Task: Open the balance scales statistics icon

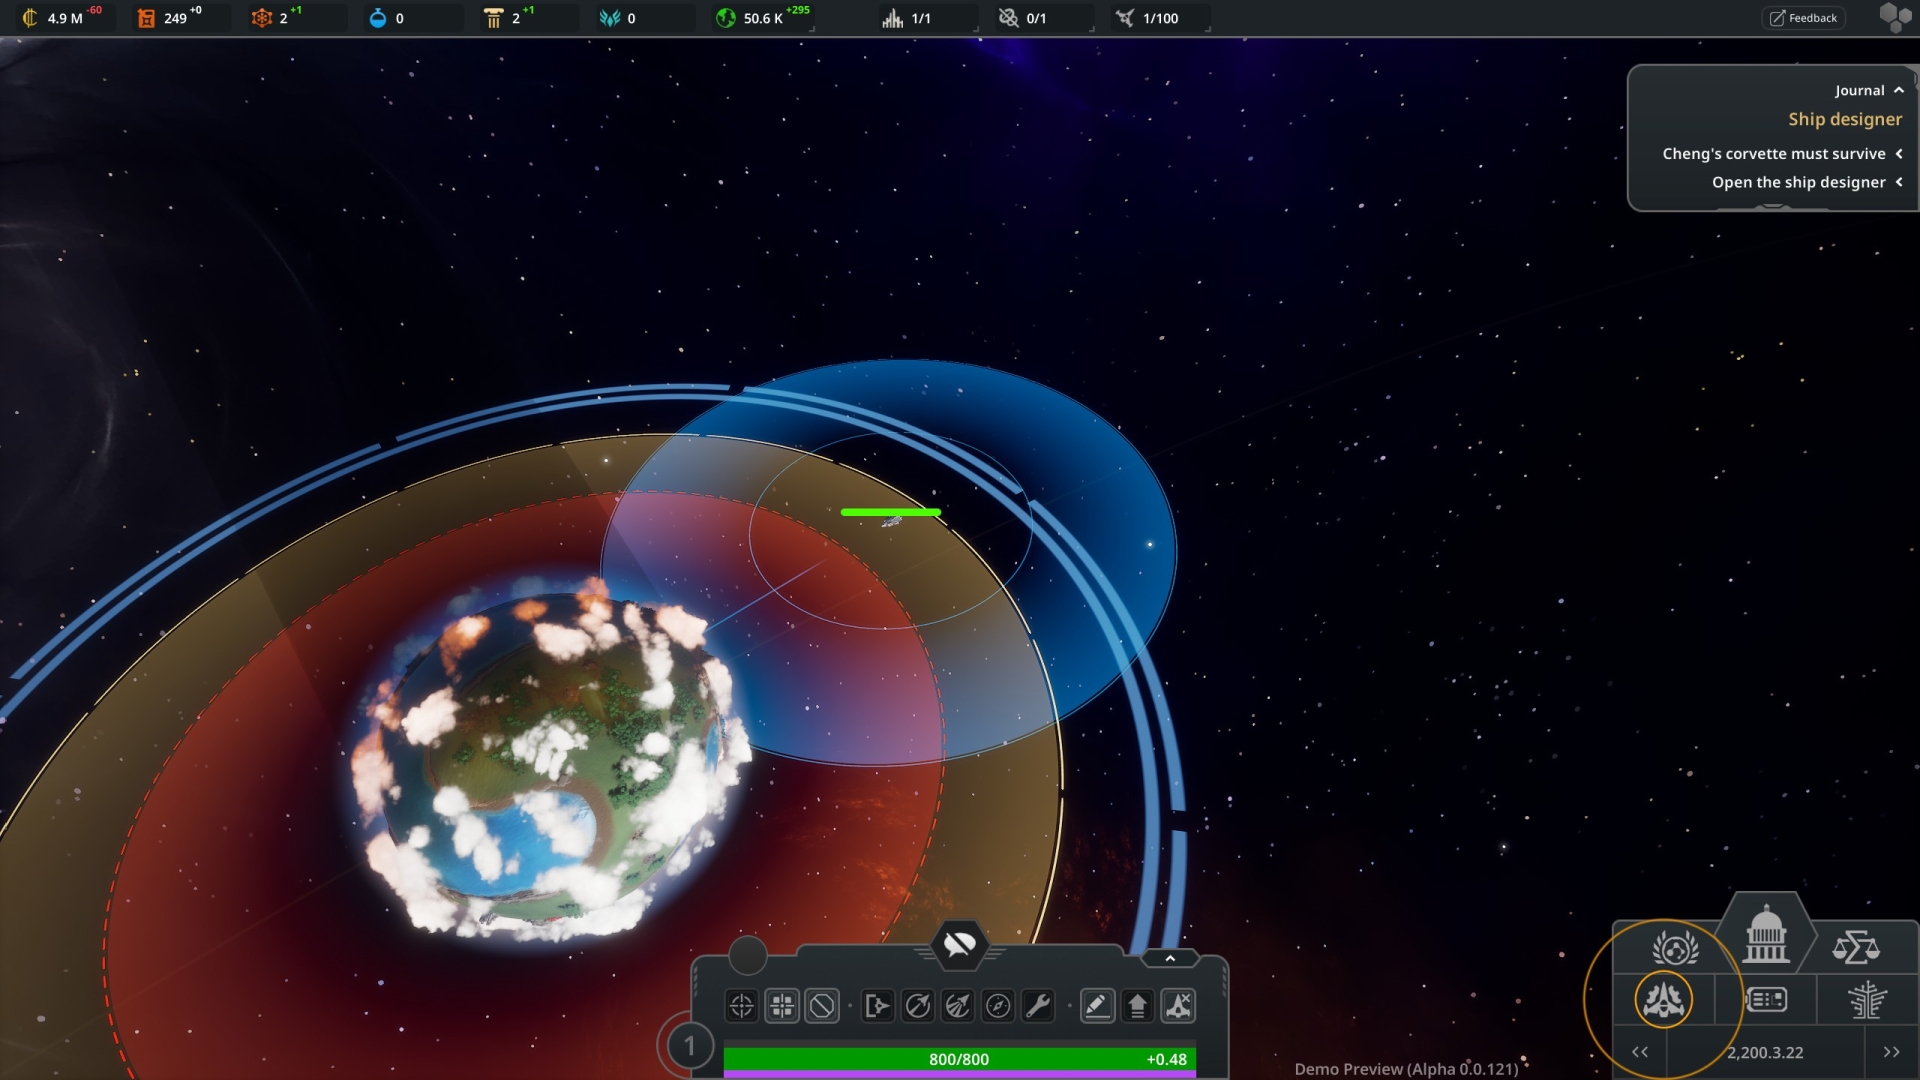Action: point(1856,947)
